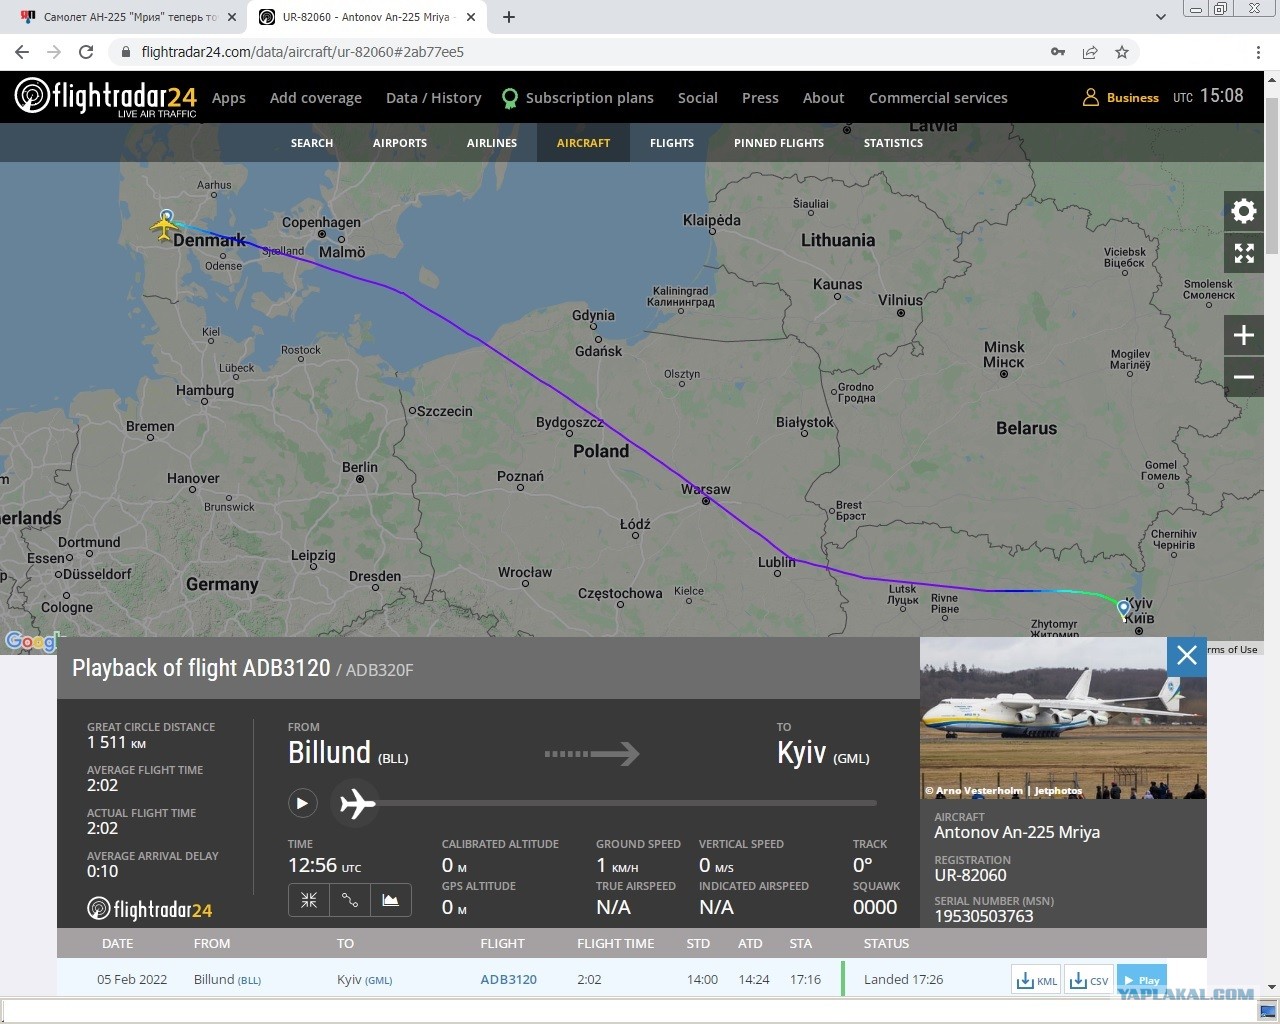Start flight playback with the play button
This screenshot has width=1280, height=1024.
point(302,803)
